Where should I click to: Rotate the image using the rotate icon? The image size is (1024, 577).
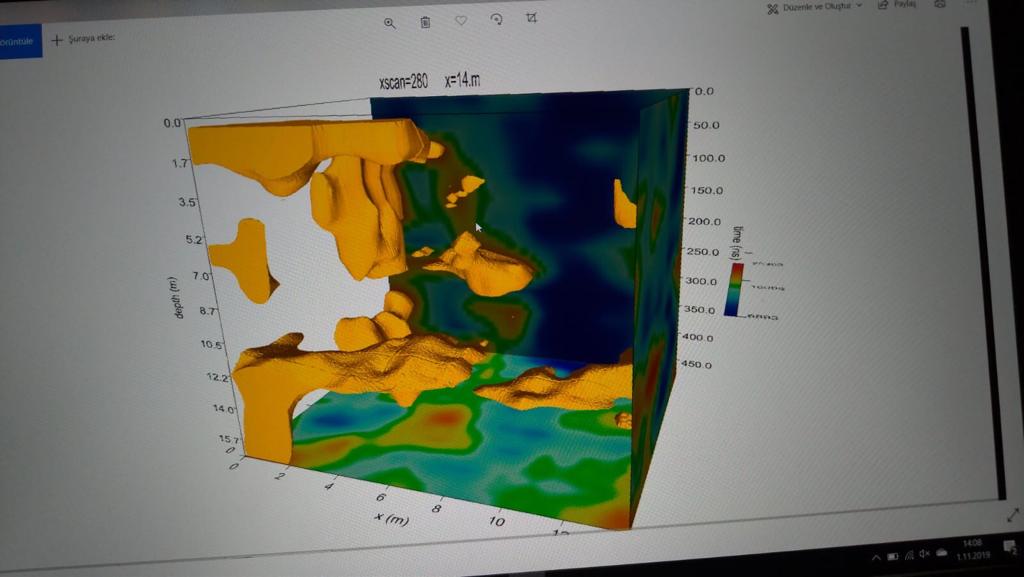(x=496, y=20)
